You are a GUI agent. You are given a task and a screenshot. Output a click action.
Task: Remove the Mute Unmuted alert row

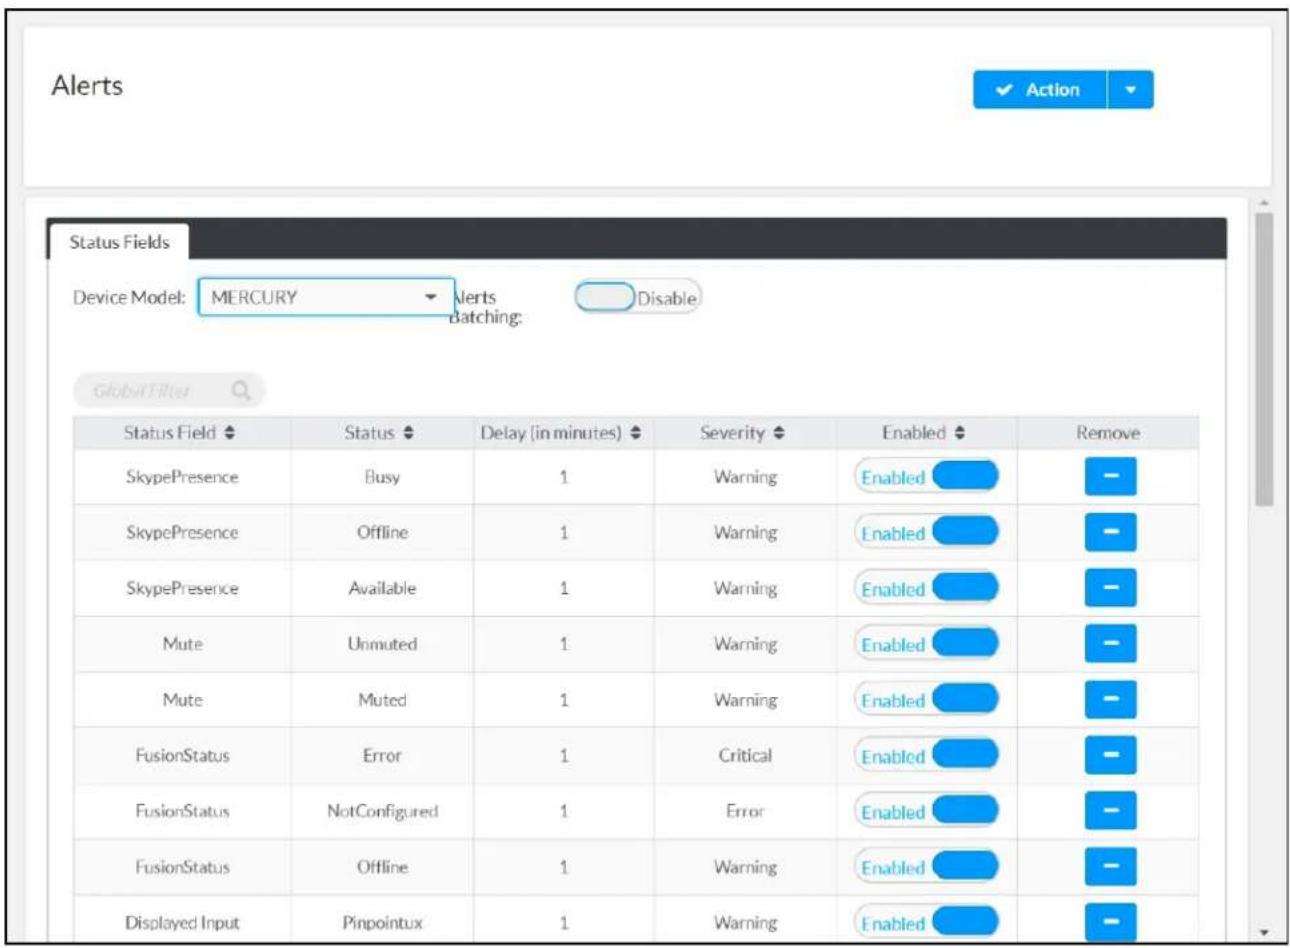pos(1110,645)
